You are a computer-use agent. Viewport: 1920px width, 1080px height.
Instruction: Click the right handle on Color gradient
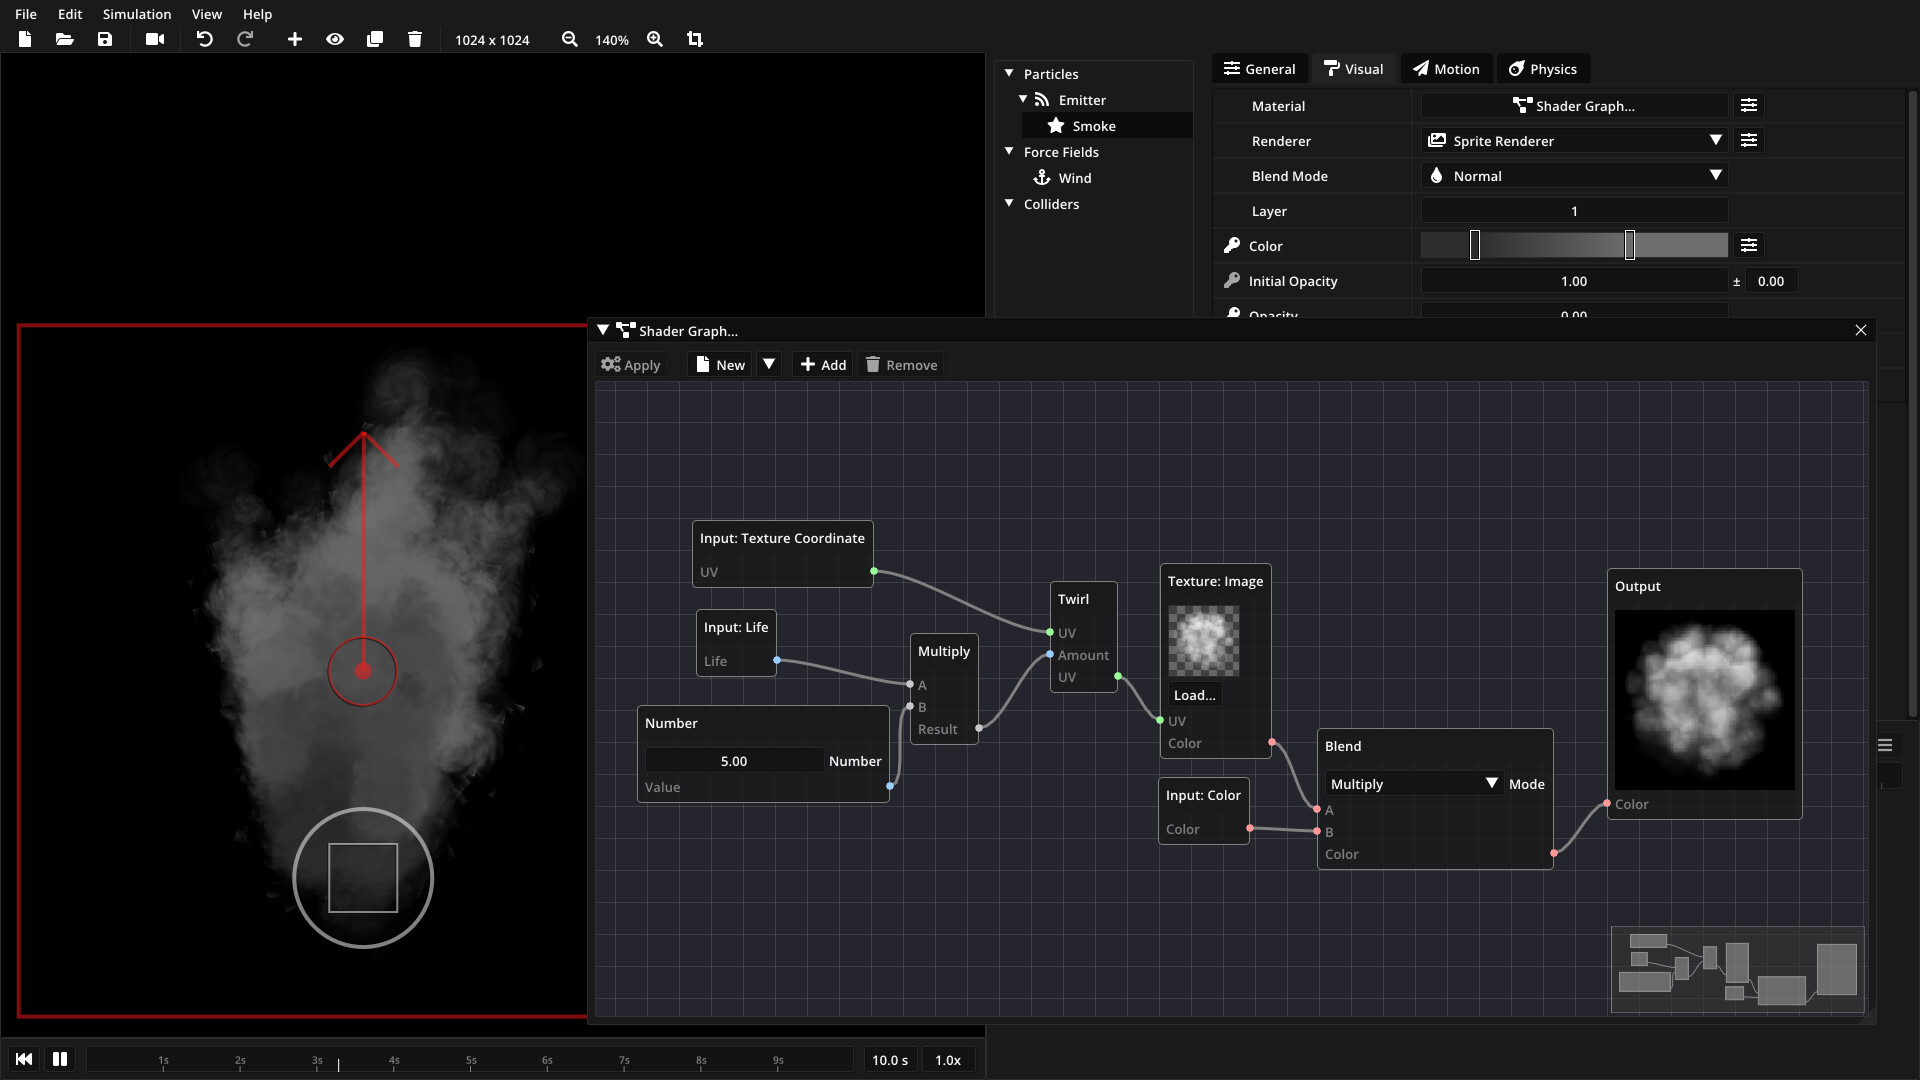click(1630, 245)
